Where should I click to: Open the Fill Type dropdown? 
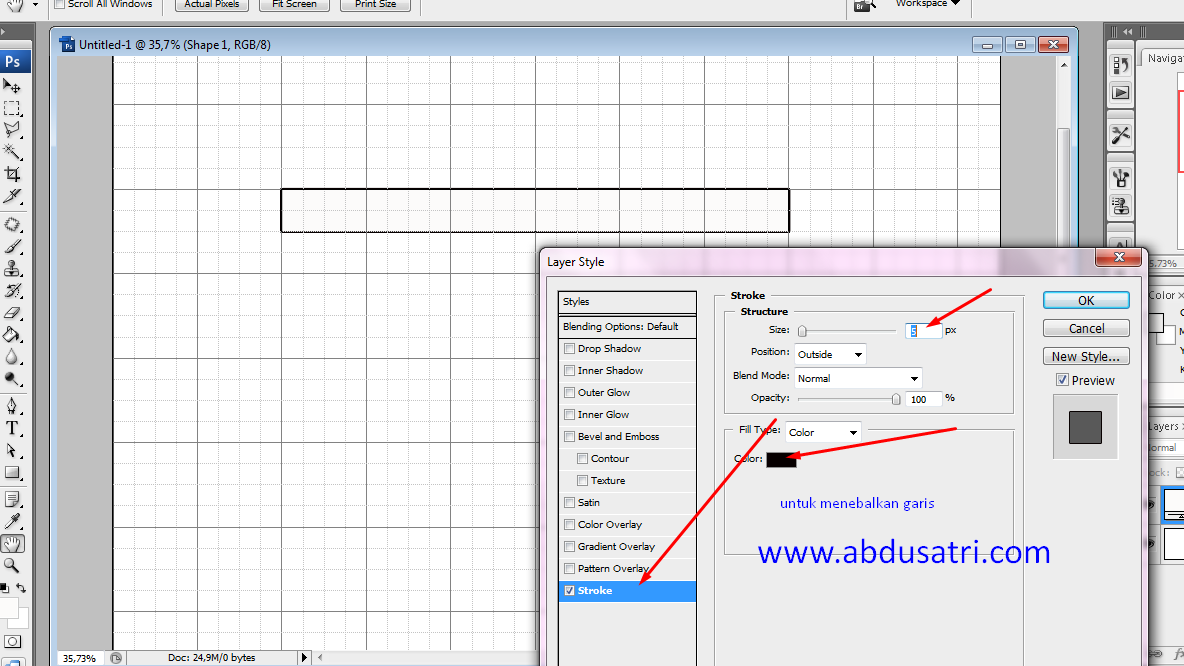tap(822, 432)
